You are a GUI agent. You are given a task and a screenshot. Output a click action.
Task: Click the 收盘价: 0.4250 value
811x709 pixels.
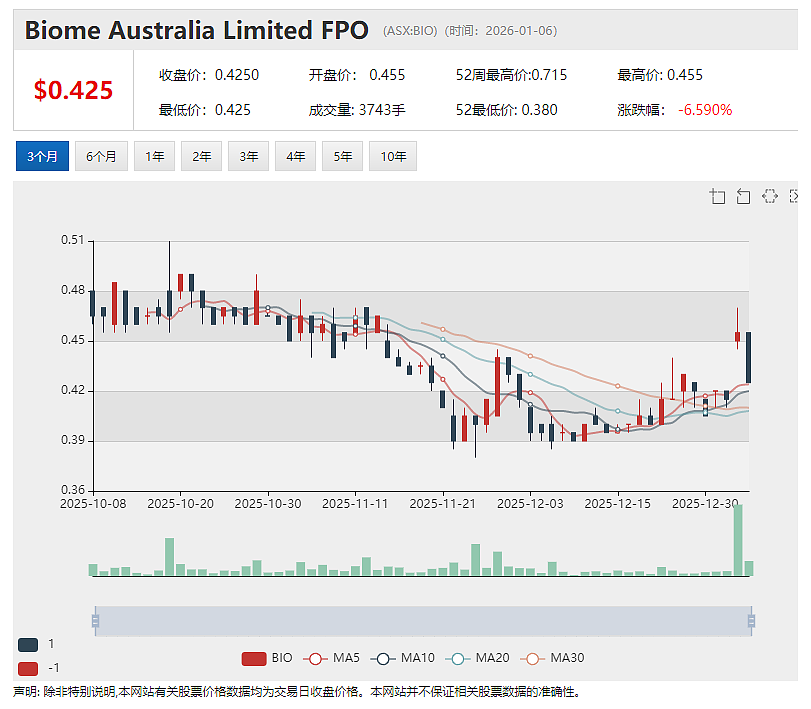[x=209, y=76]
